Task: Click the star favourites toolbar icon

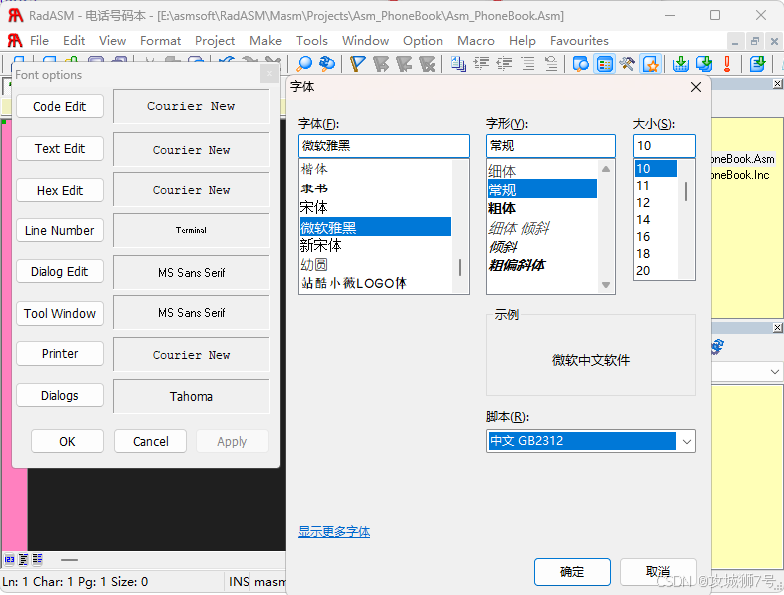Action: [x=650, y=64]
